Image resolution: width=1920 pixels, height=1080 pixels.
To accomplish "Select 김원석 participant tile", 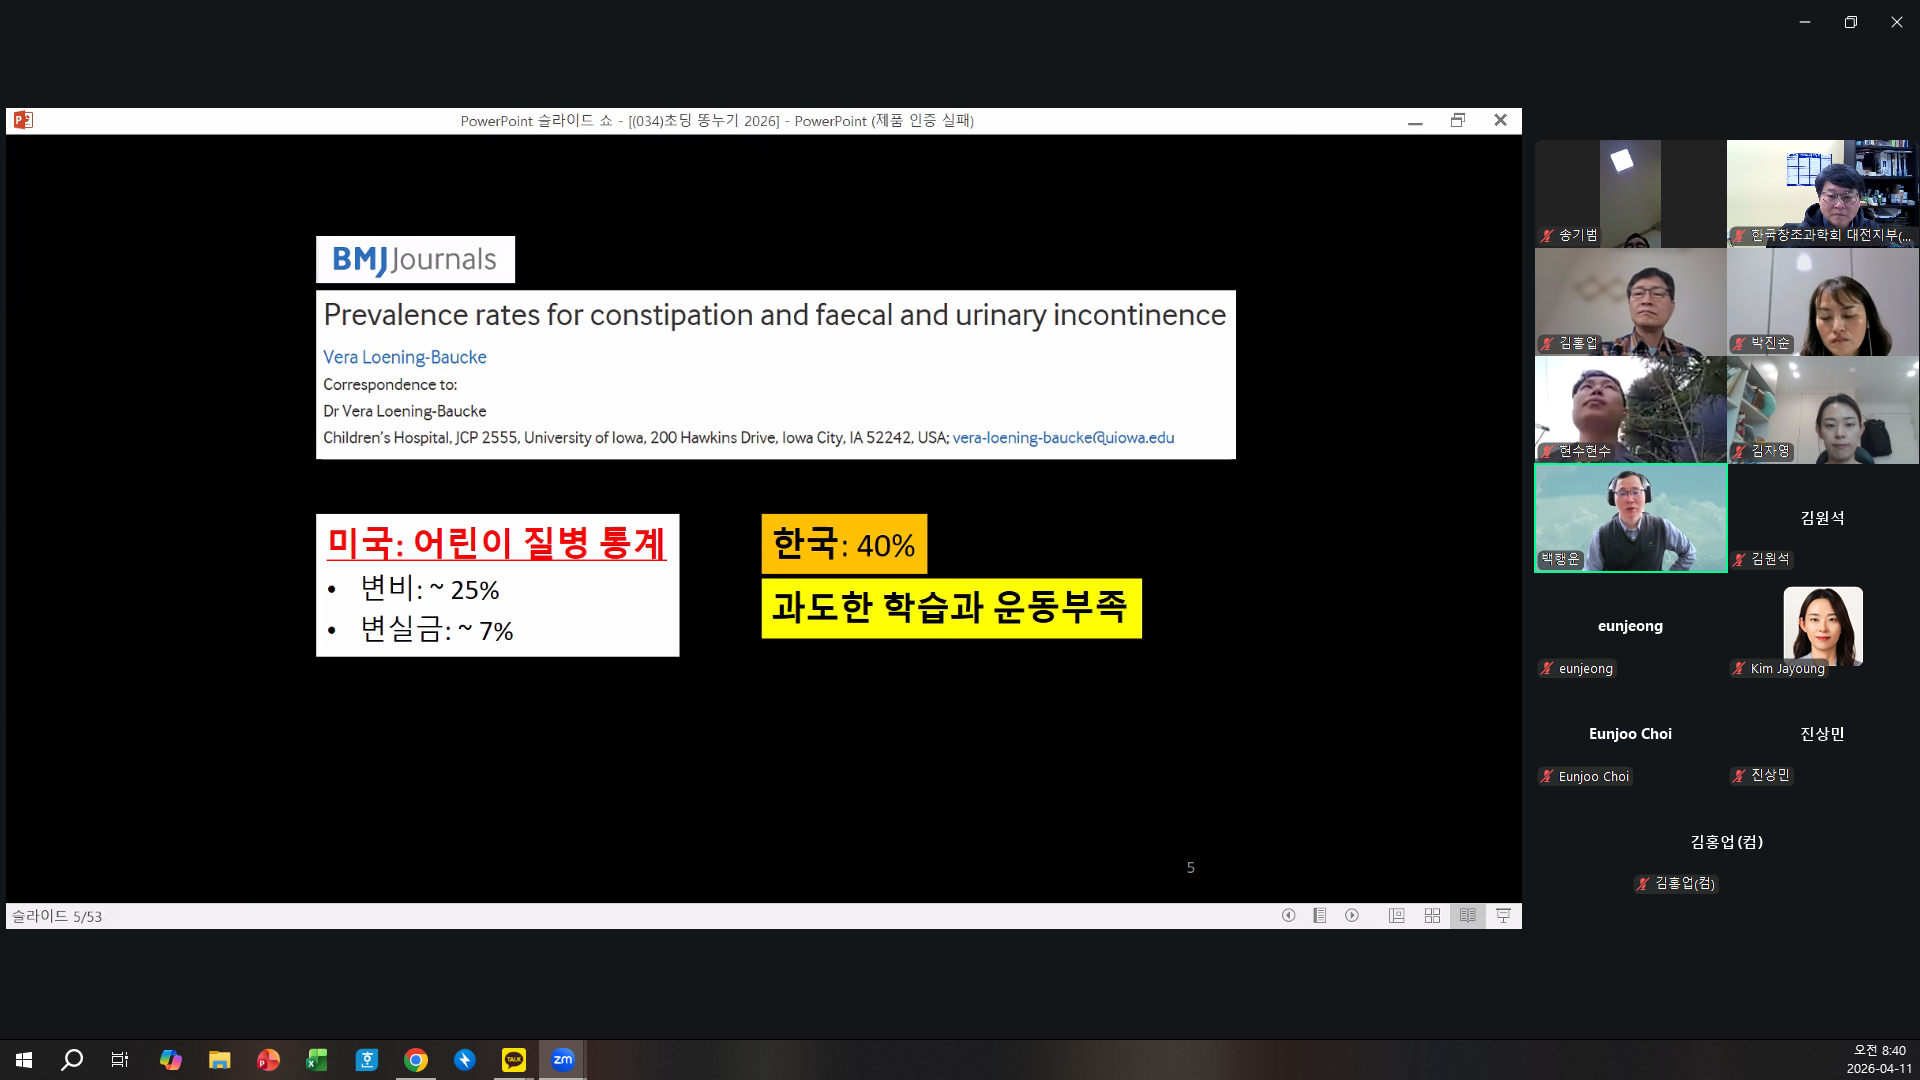I will (1822, 517).
